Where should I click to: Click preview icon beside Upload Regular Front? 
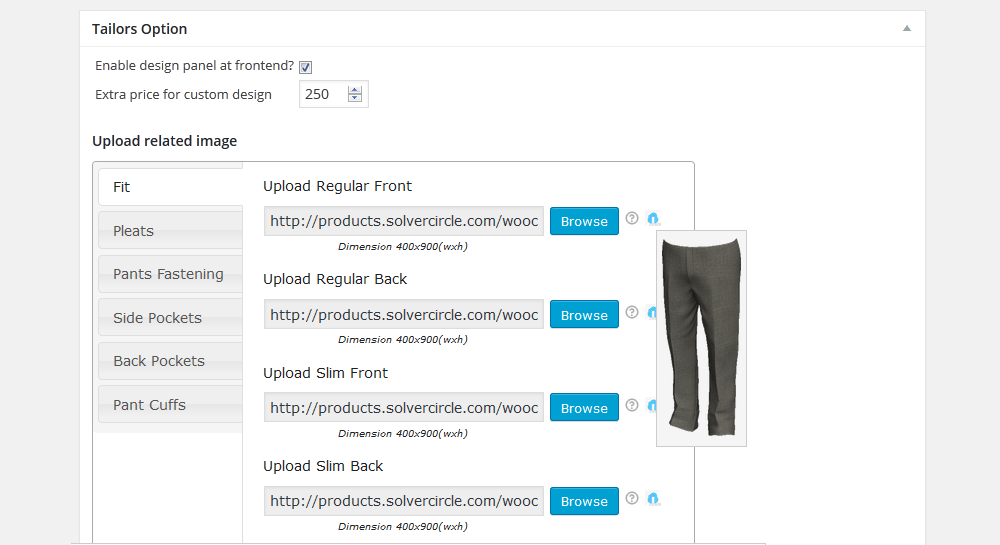(653, 219)
